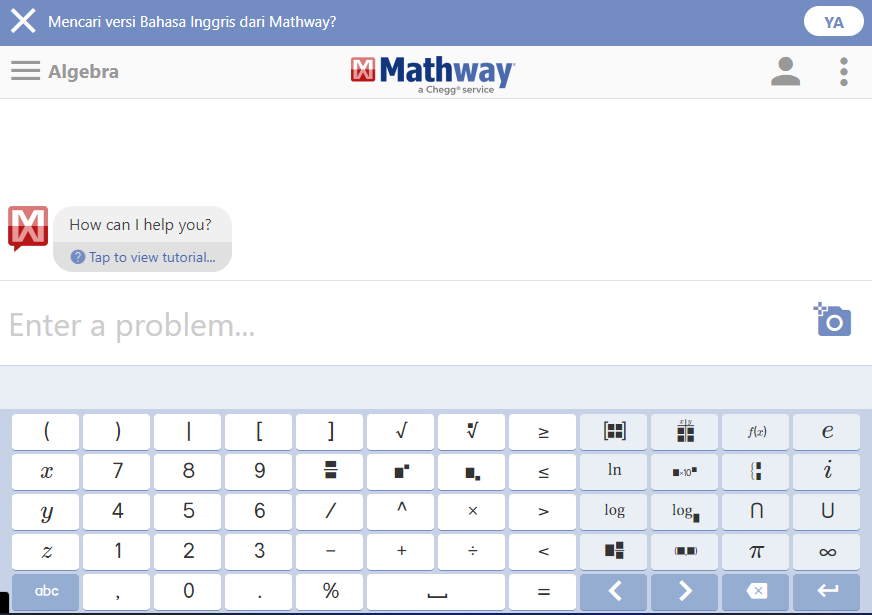This screenshot has width=872, height=615.
Task: Click the Algebra subject label
Action: point(83,72)
